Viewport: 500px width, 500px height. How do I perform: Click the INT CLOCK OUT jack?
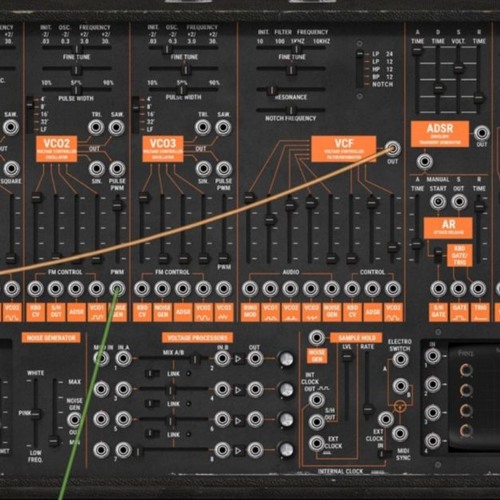[317, 400]
